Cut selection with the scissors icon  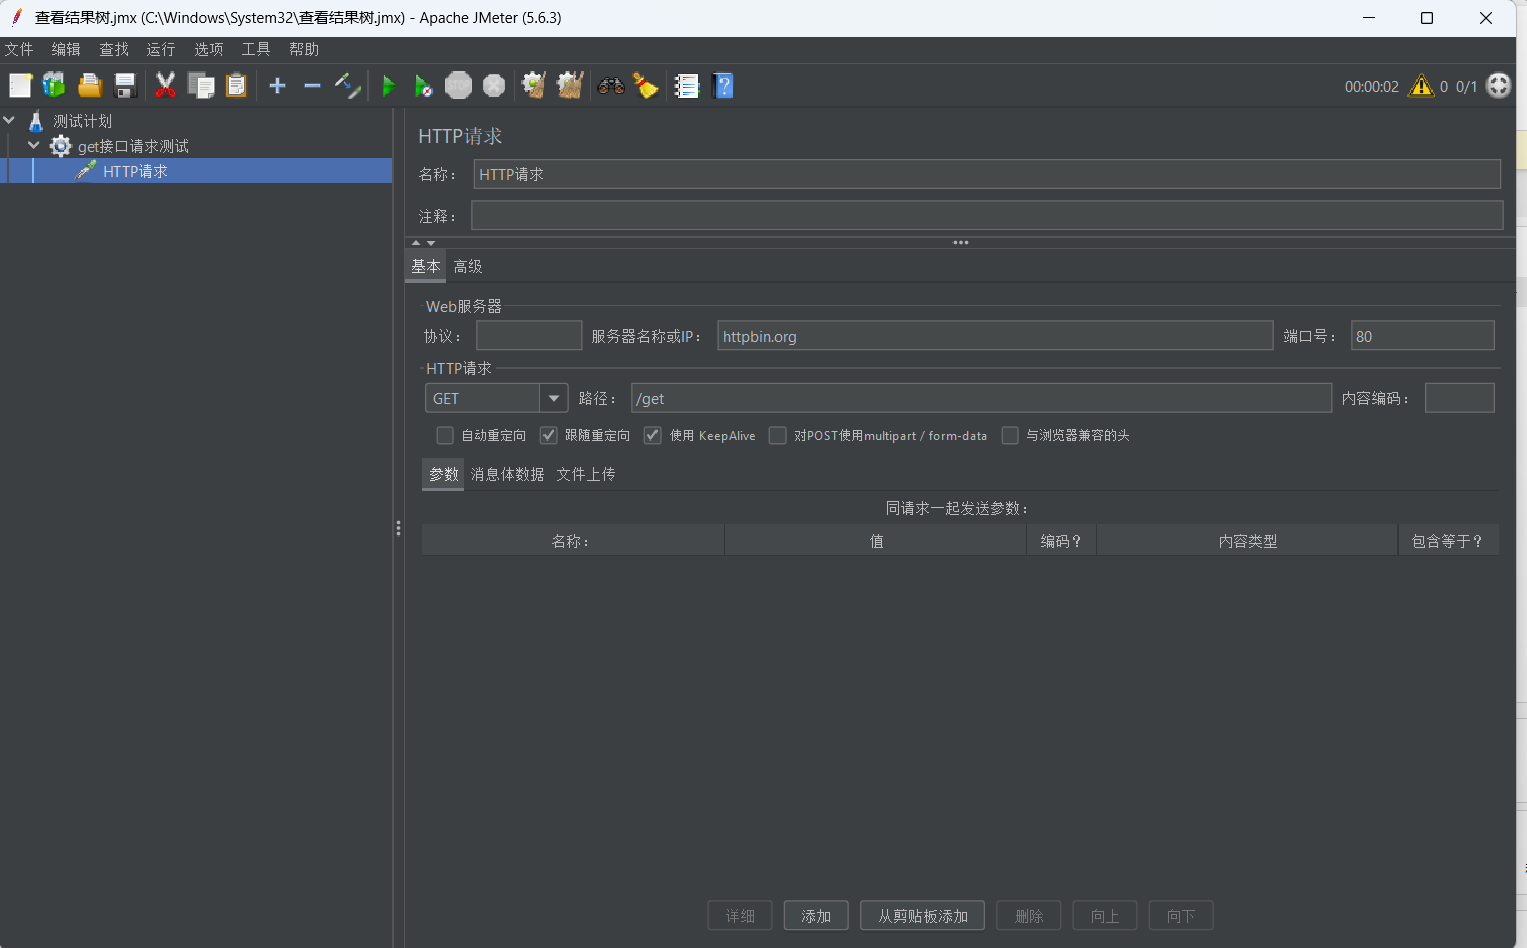166,86
